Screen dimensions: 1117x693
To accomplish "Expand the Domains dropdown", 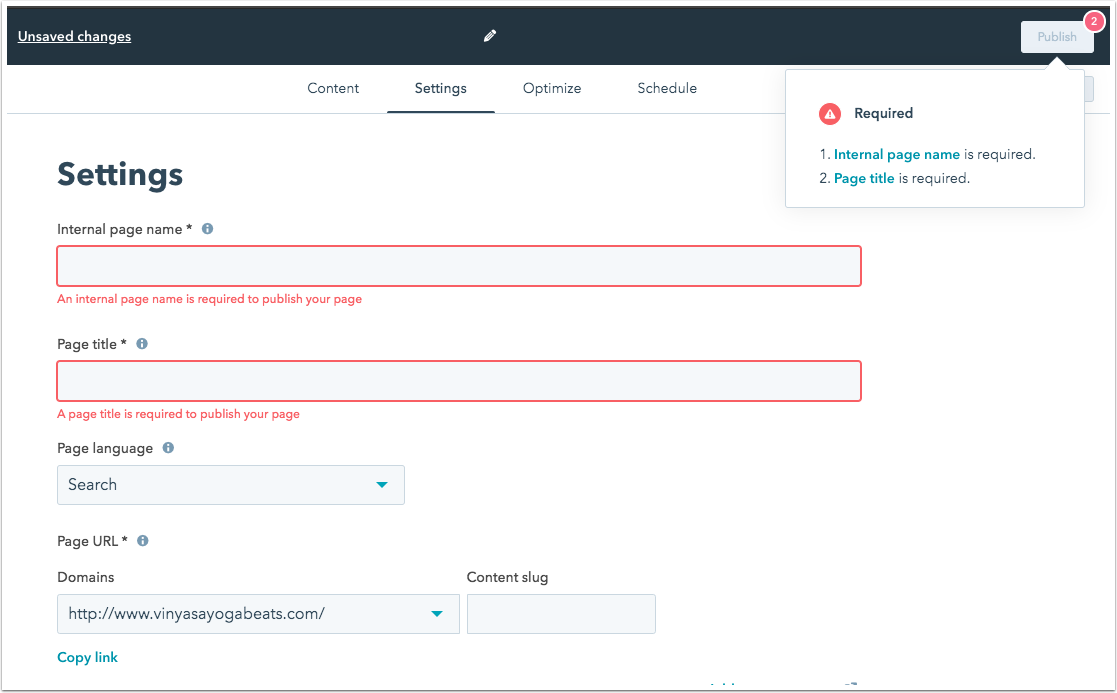I will pos(258,614).
